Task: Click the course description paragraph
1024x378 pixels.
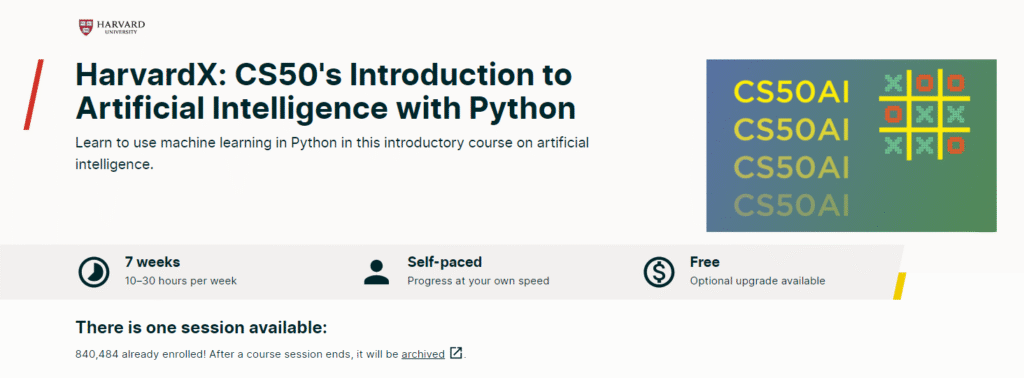Action: coord(332,154)
